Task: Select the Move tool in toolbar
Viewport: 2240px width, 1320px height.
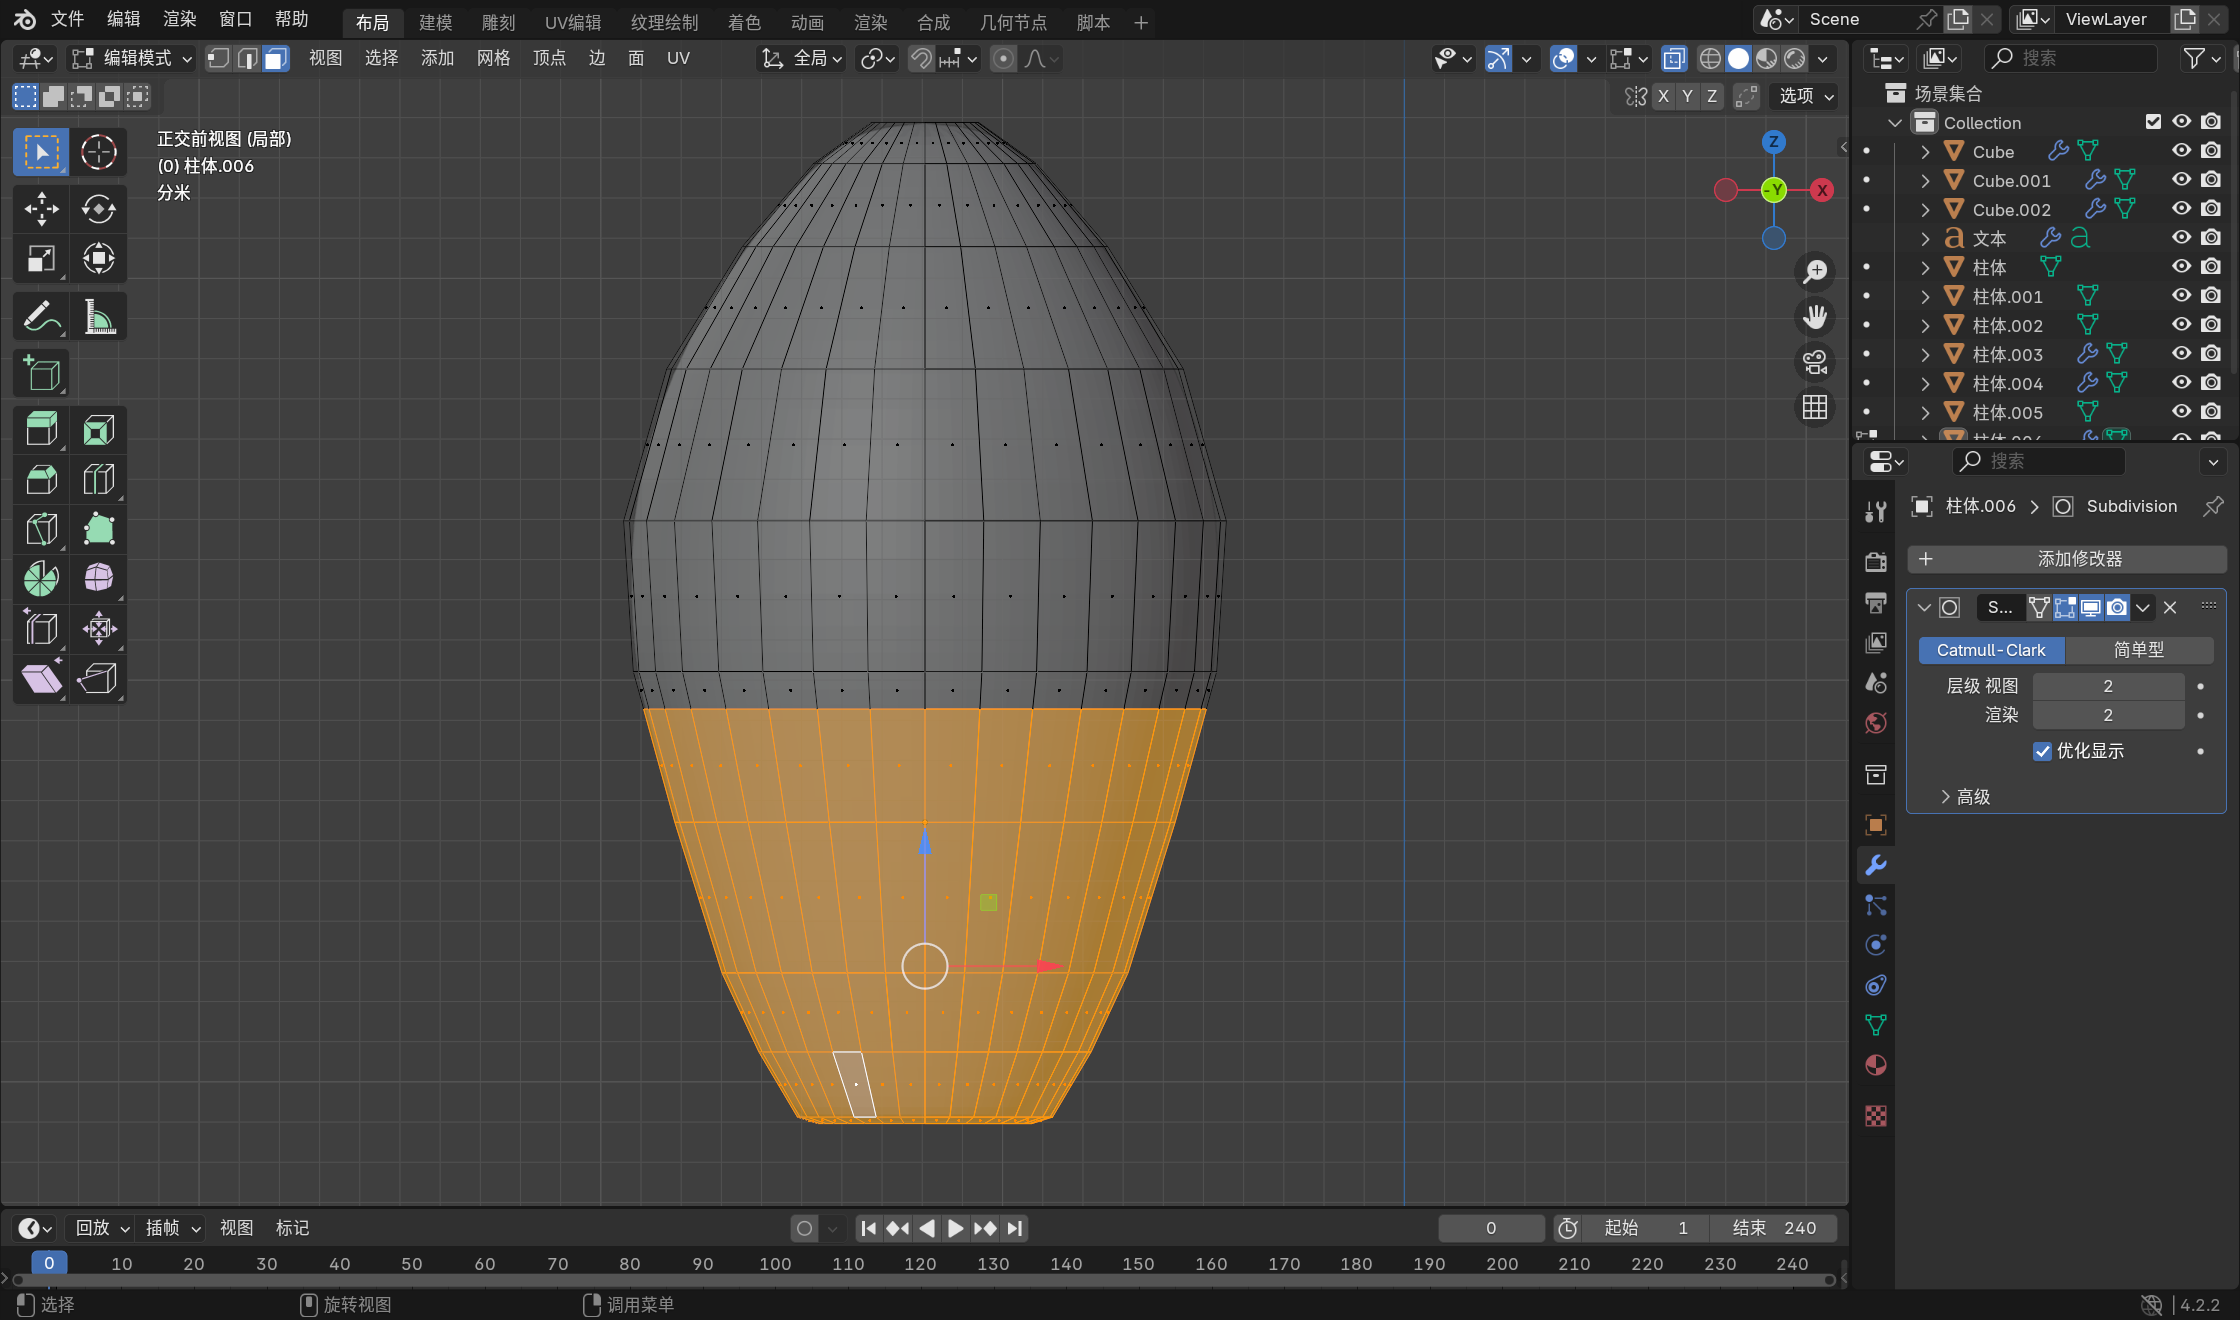Action: pos(41,209)
